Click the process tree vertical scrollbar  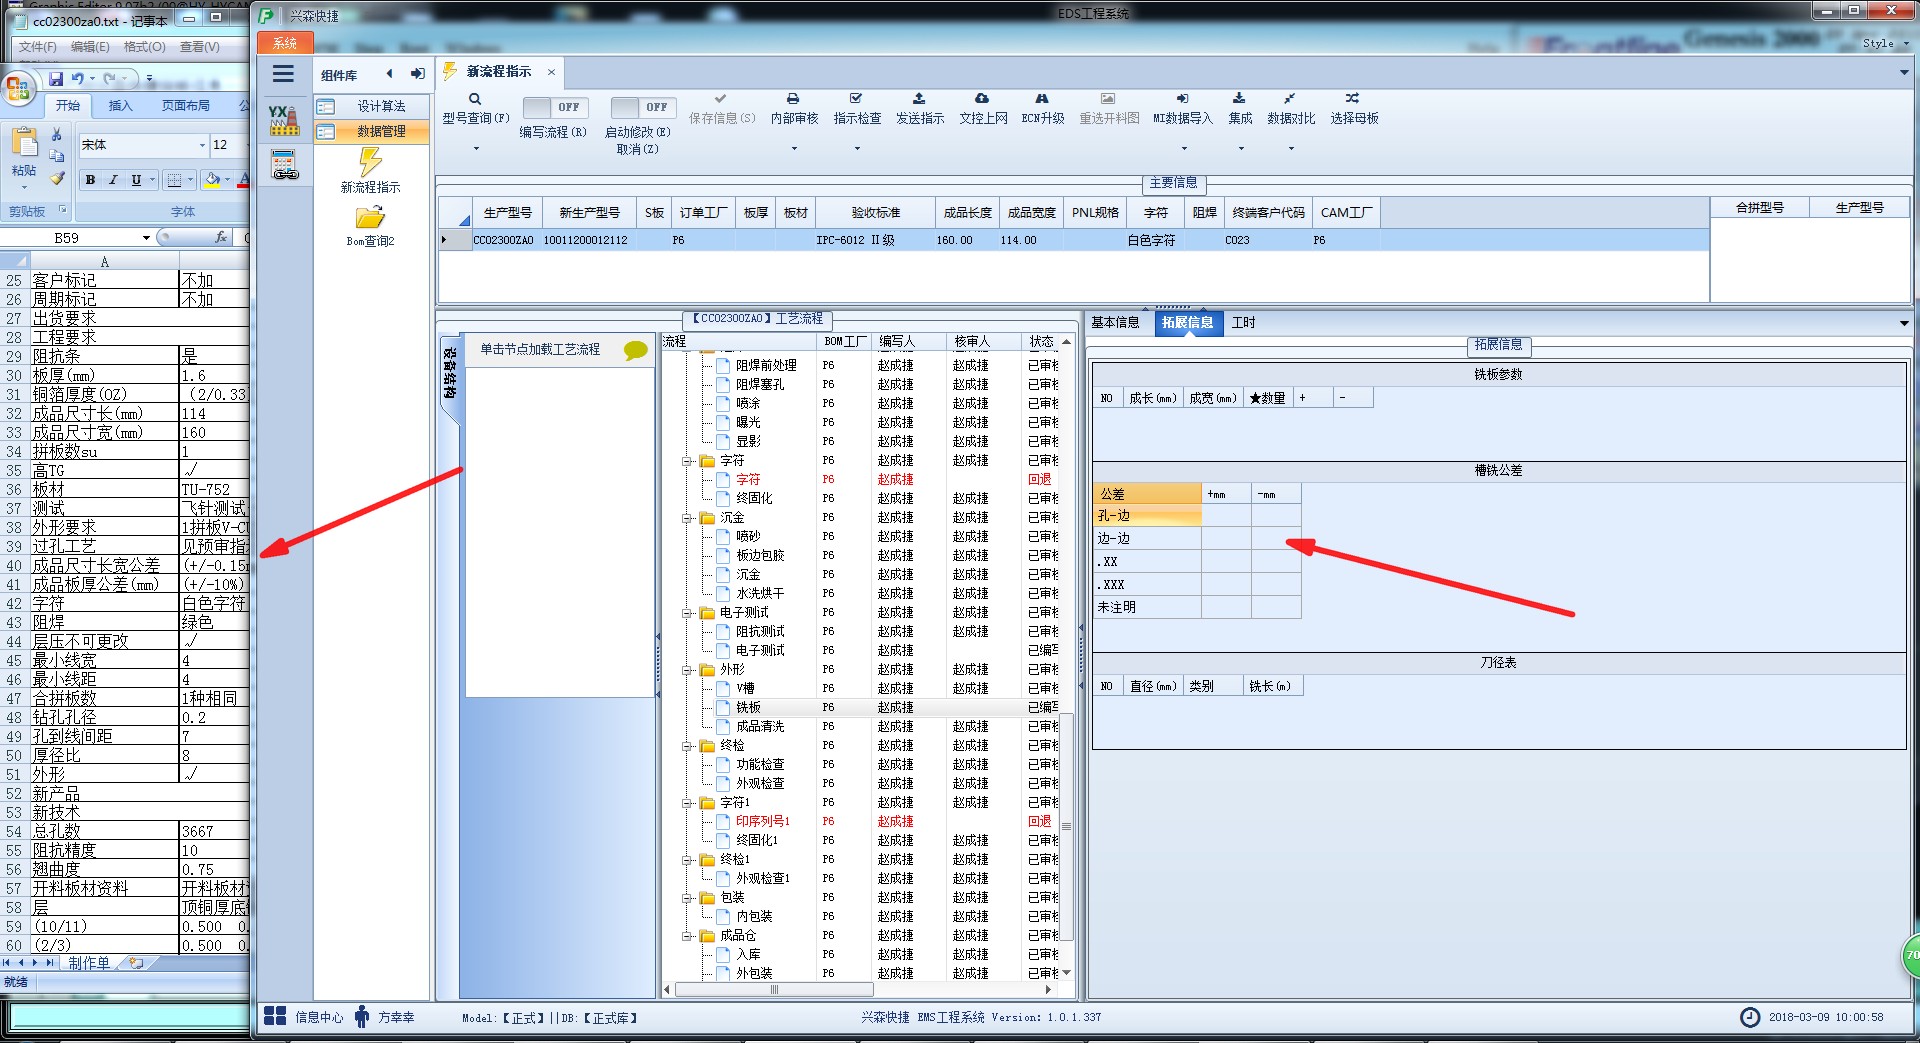coord(1066,825)
